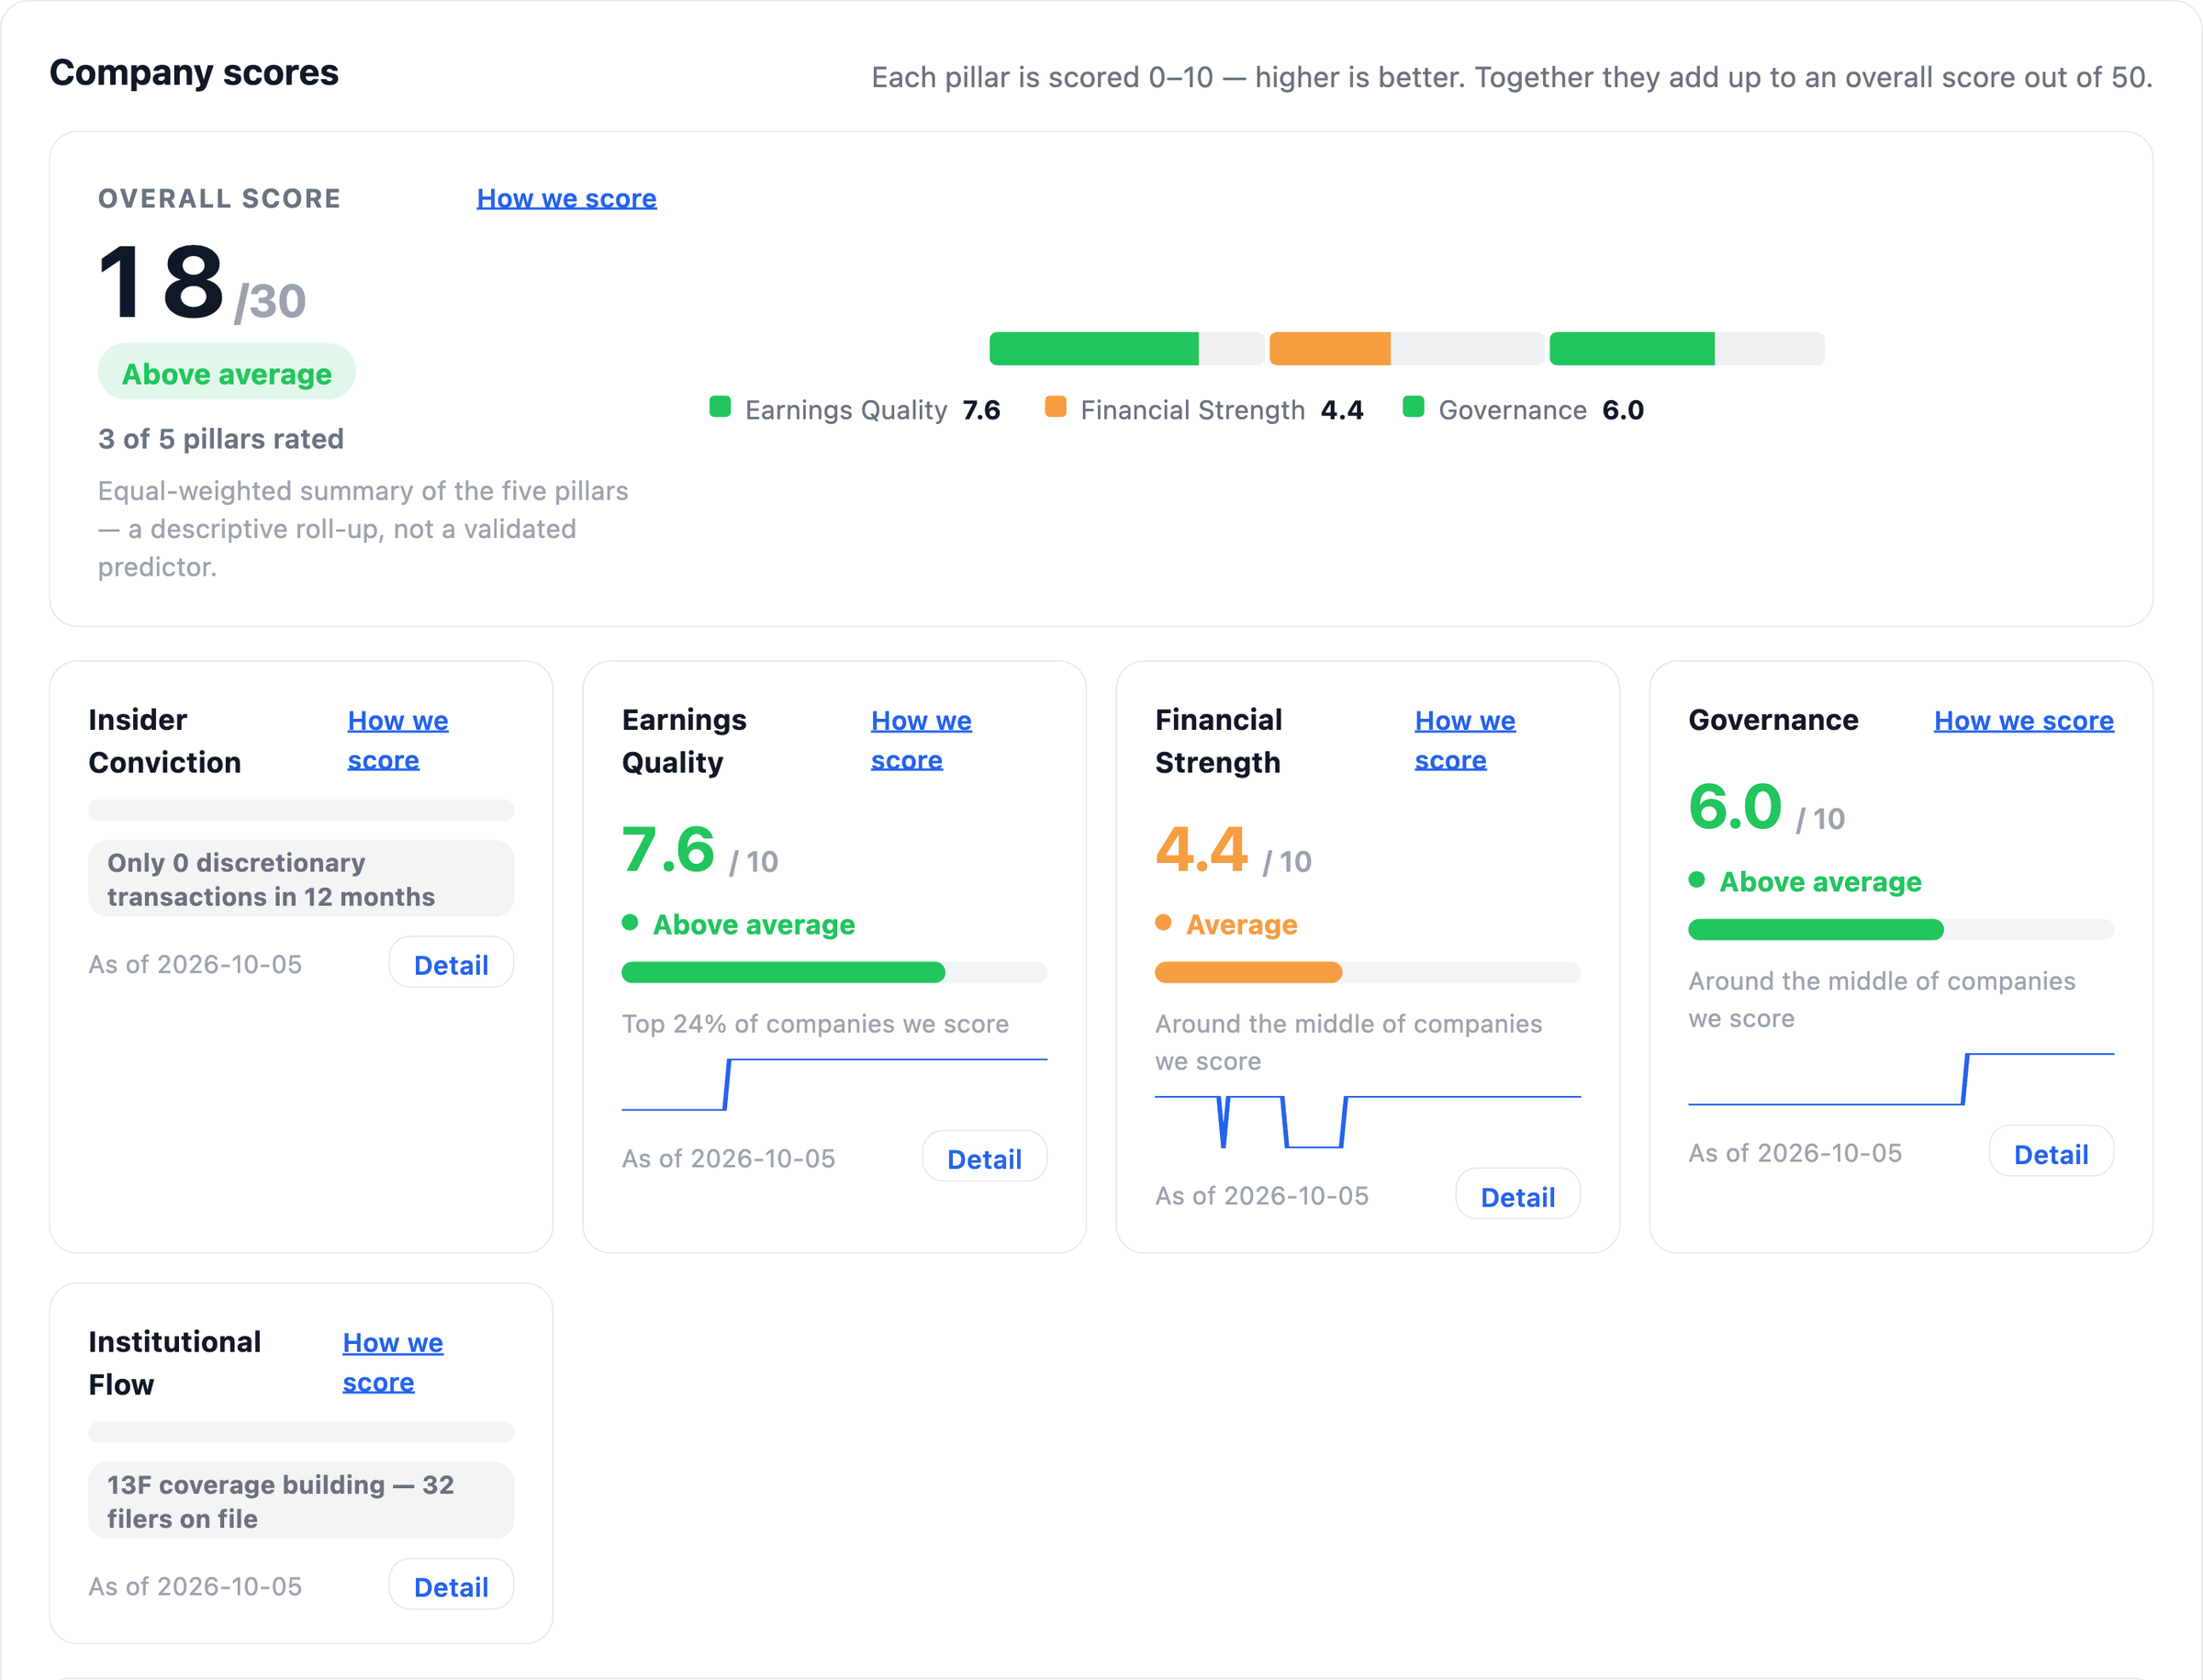Viewport: 2203px width, 1680px height.
Task: Click the 7.6 score in Earnings Quality card
Action: pos(667,850)
